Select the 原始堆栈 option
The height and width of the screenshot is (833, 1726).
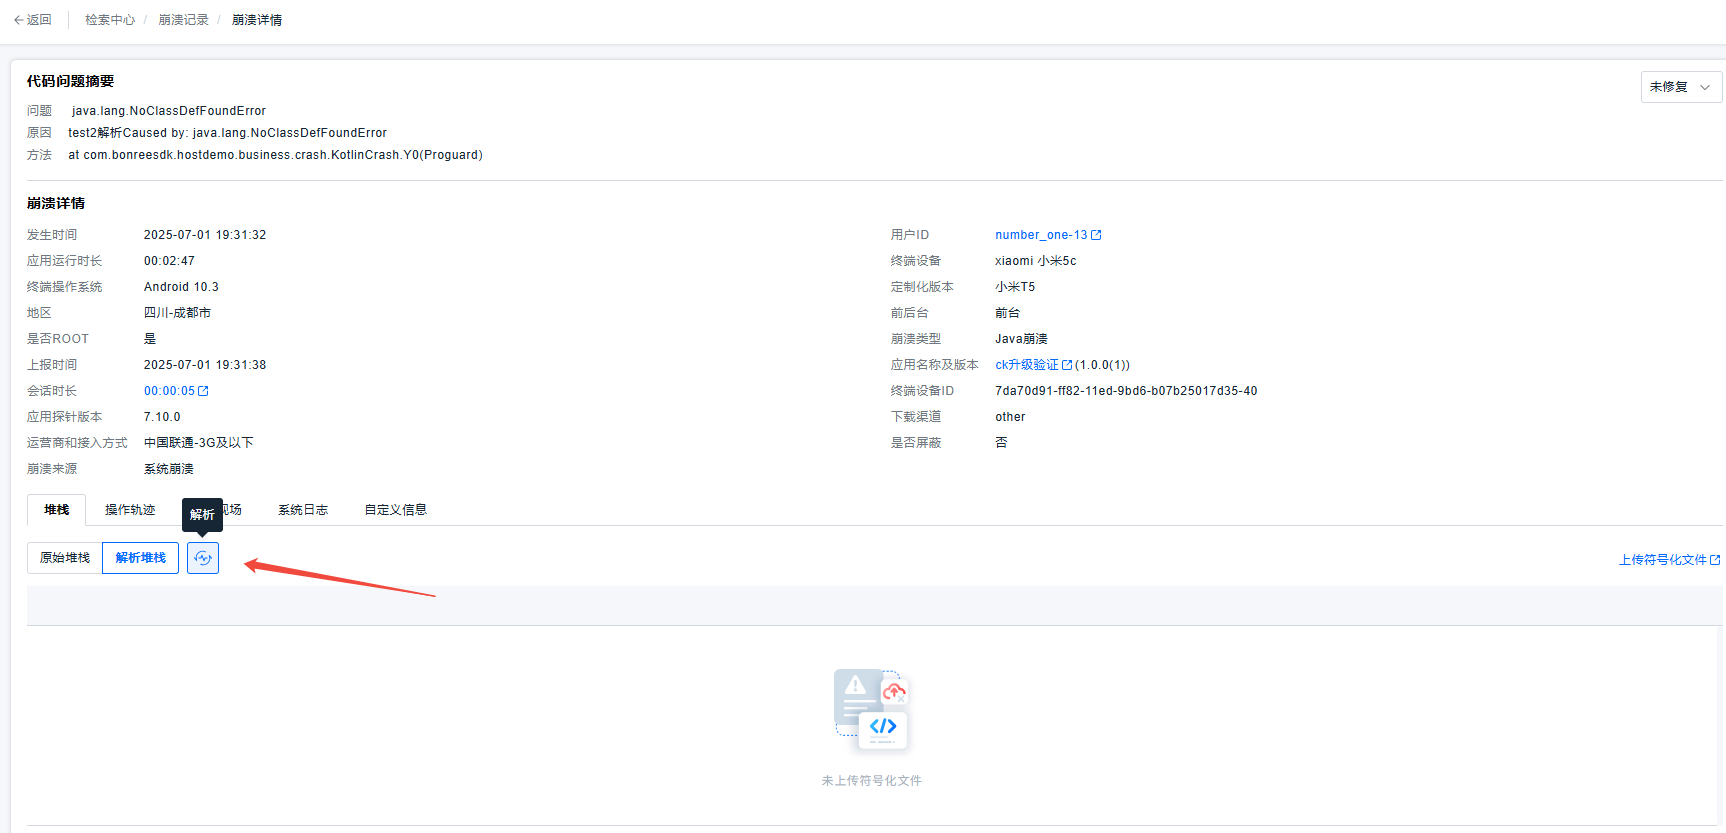point(65,558)
